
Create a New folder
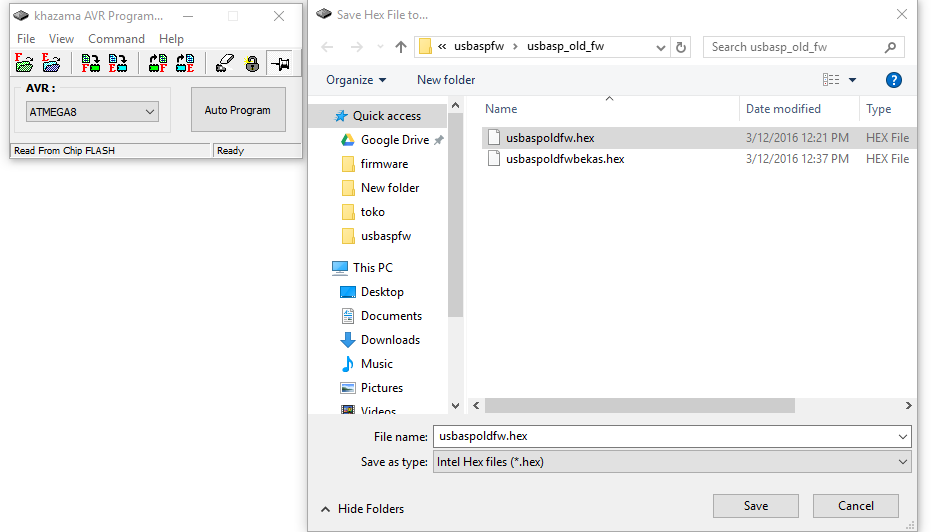446,80
